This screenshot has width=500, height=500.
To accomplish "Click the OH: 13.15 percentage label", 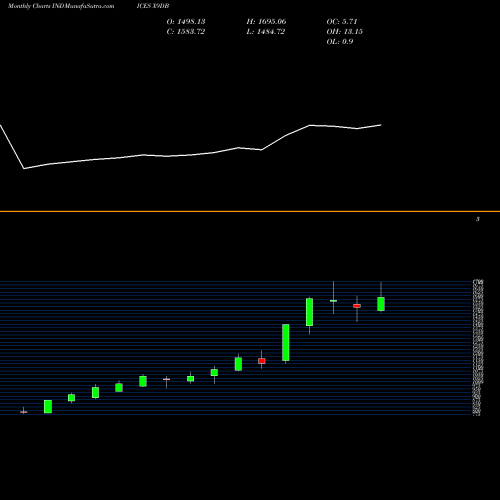I will click(x=344, y=32).
